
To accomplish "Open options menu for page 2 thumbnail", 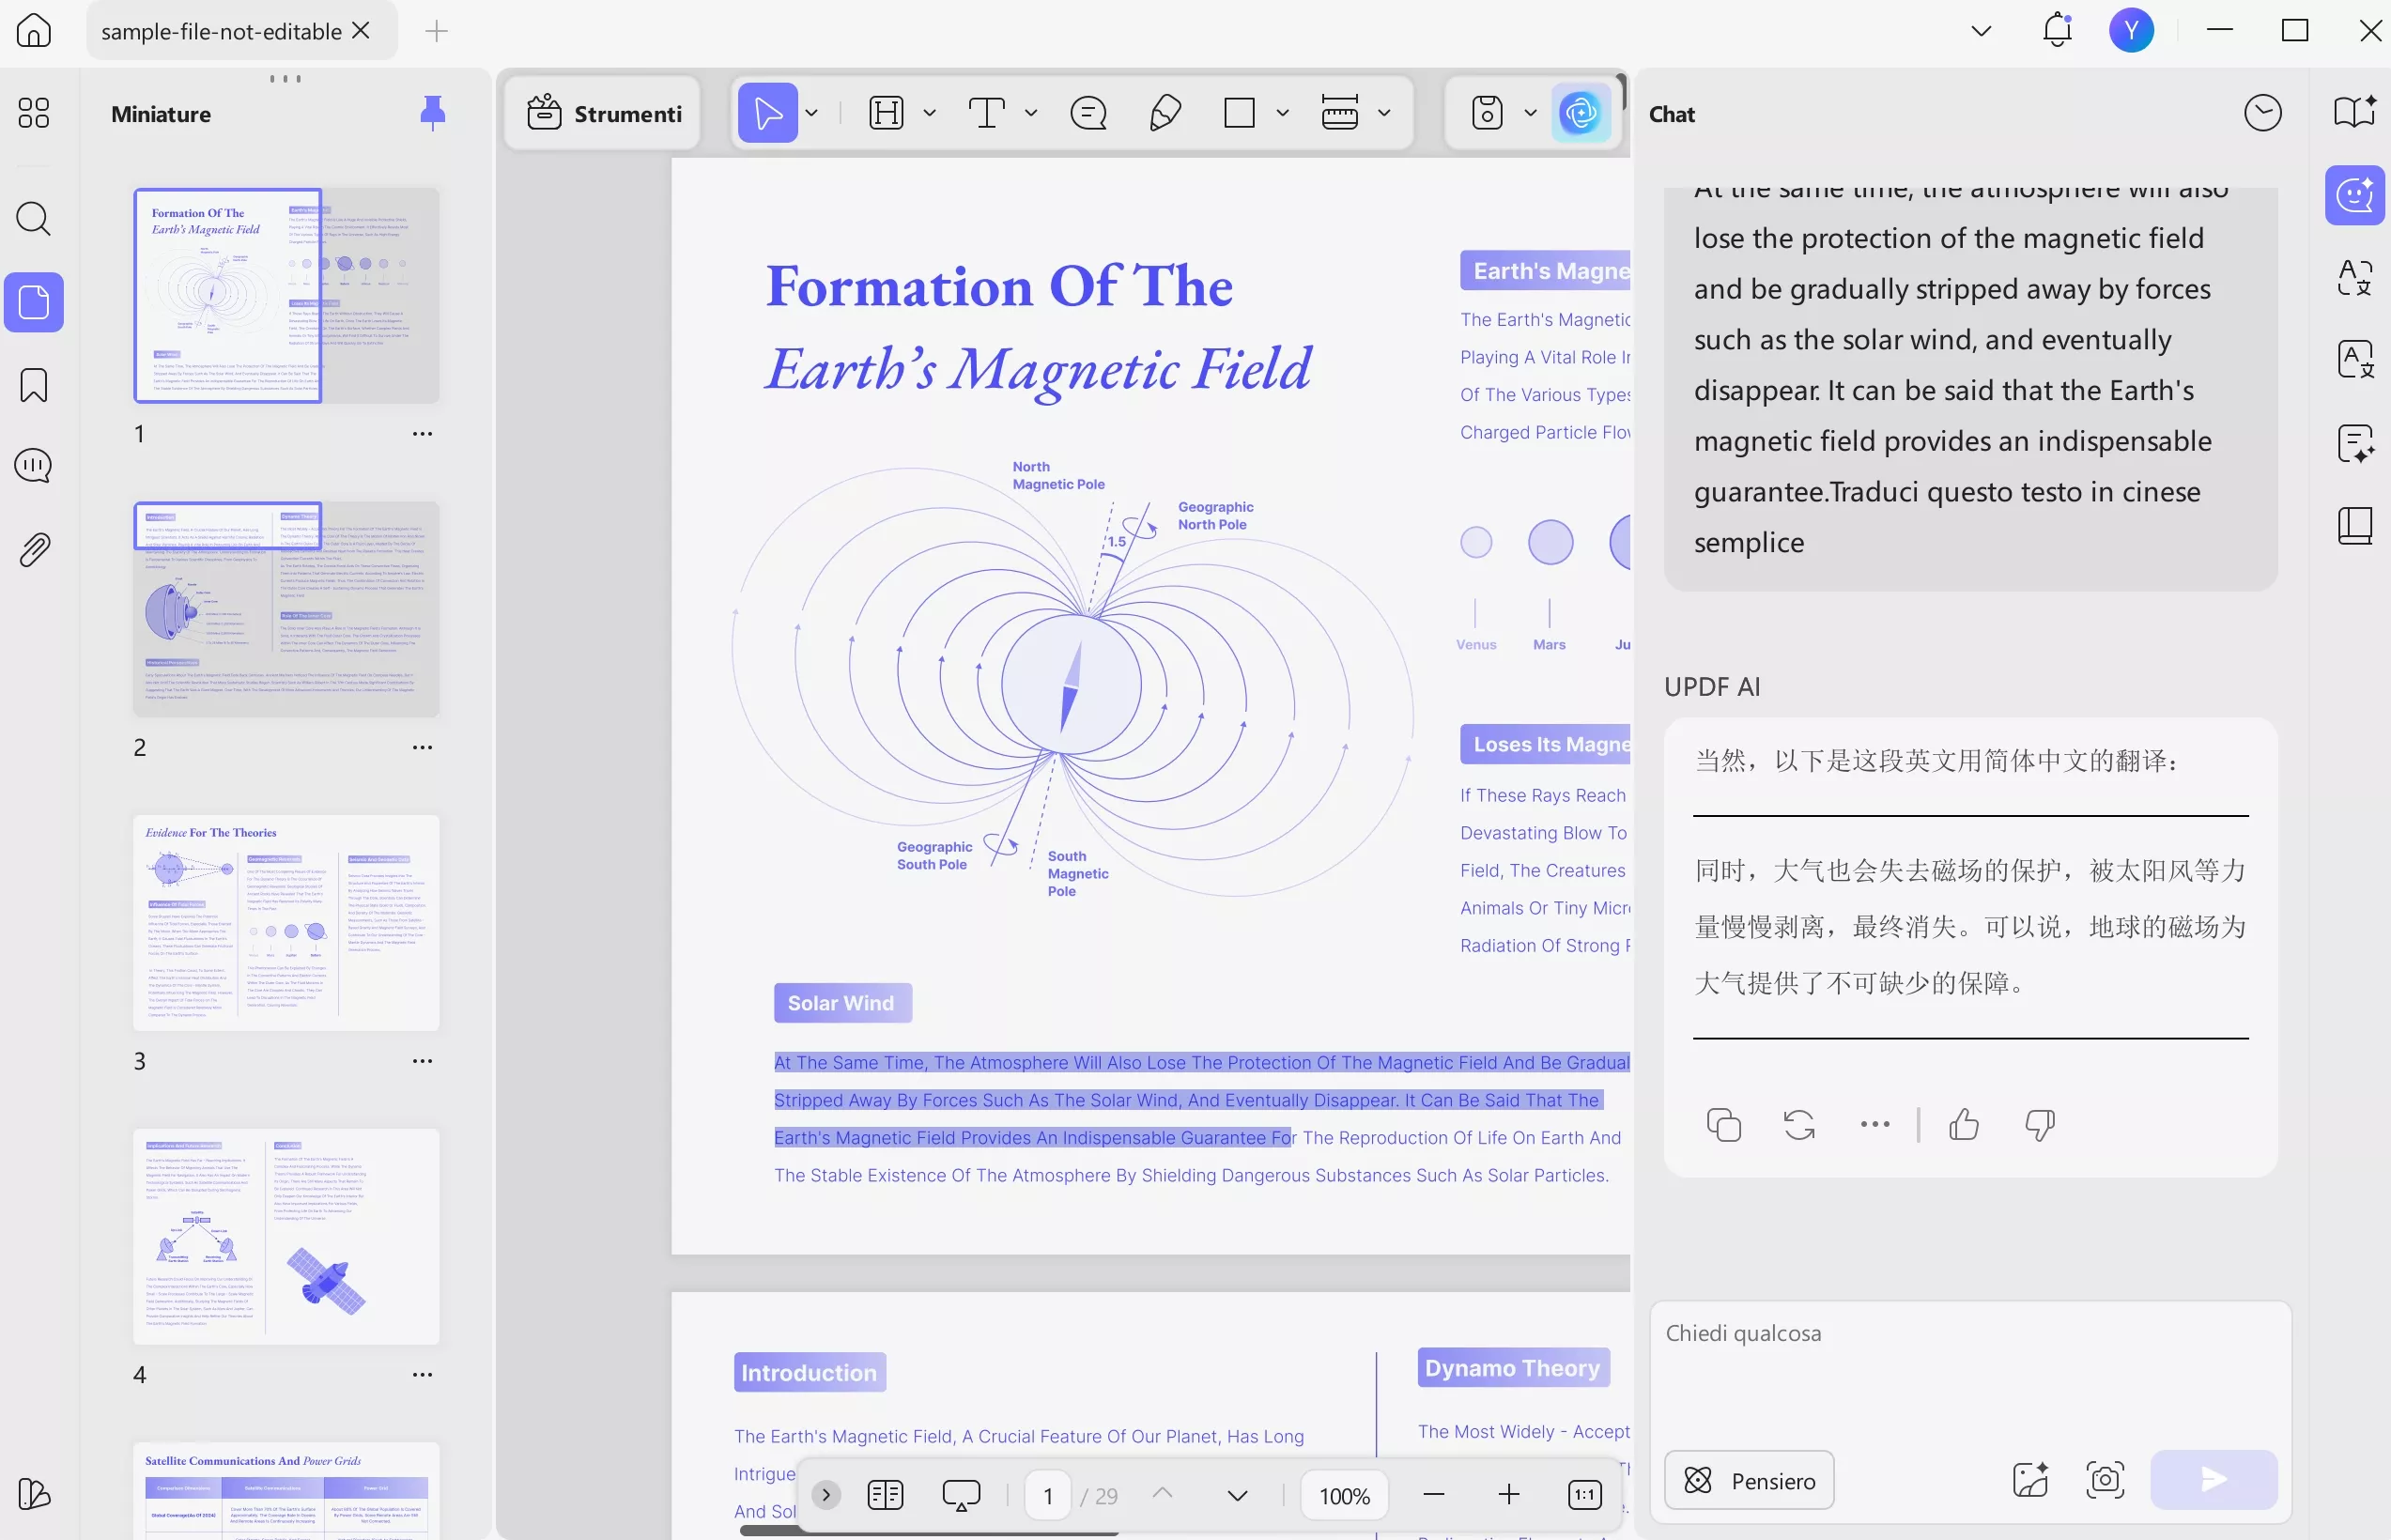I will tap(422, 748).
